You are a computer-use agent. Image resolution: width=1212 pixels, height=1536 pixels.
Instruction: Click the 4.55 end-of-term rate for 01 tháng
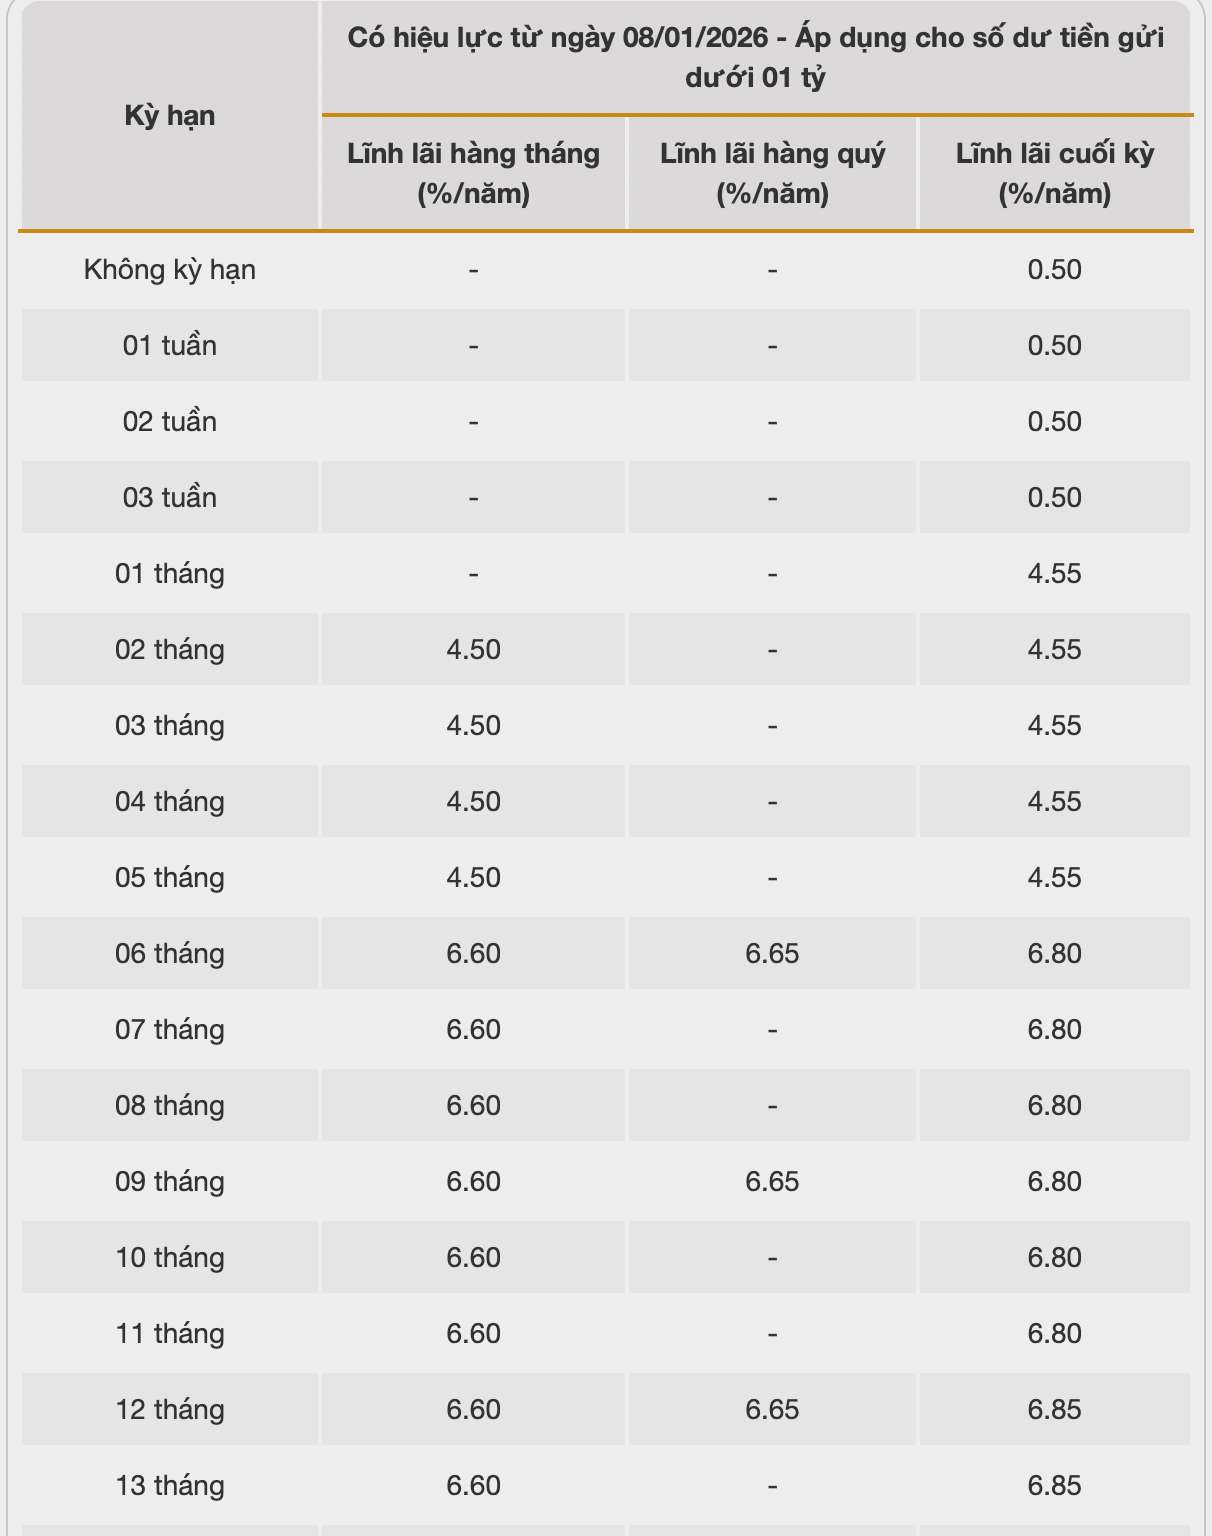tap(1055, 574)
